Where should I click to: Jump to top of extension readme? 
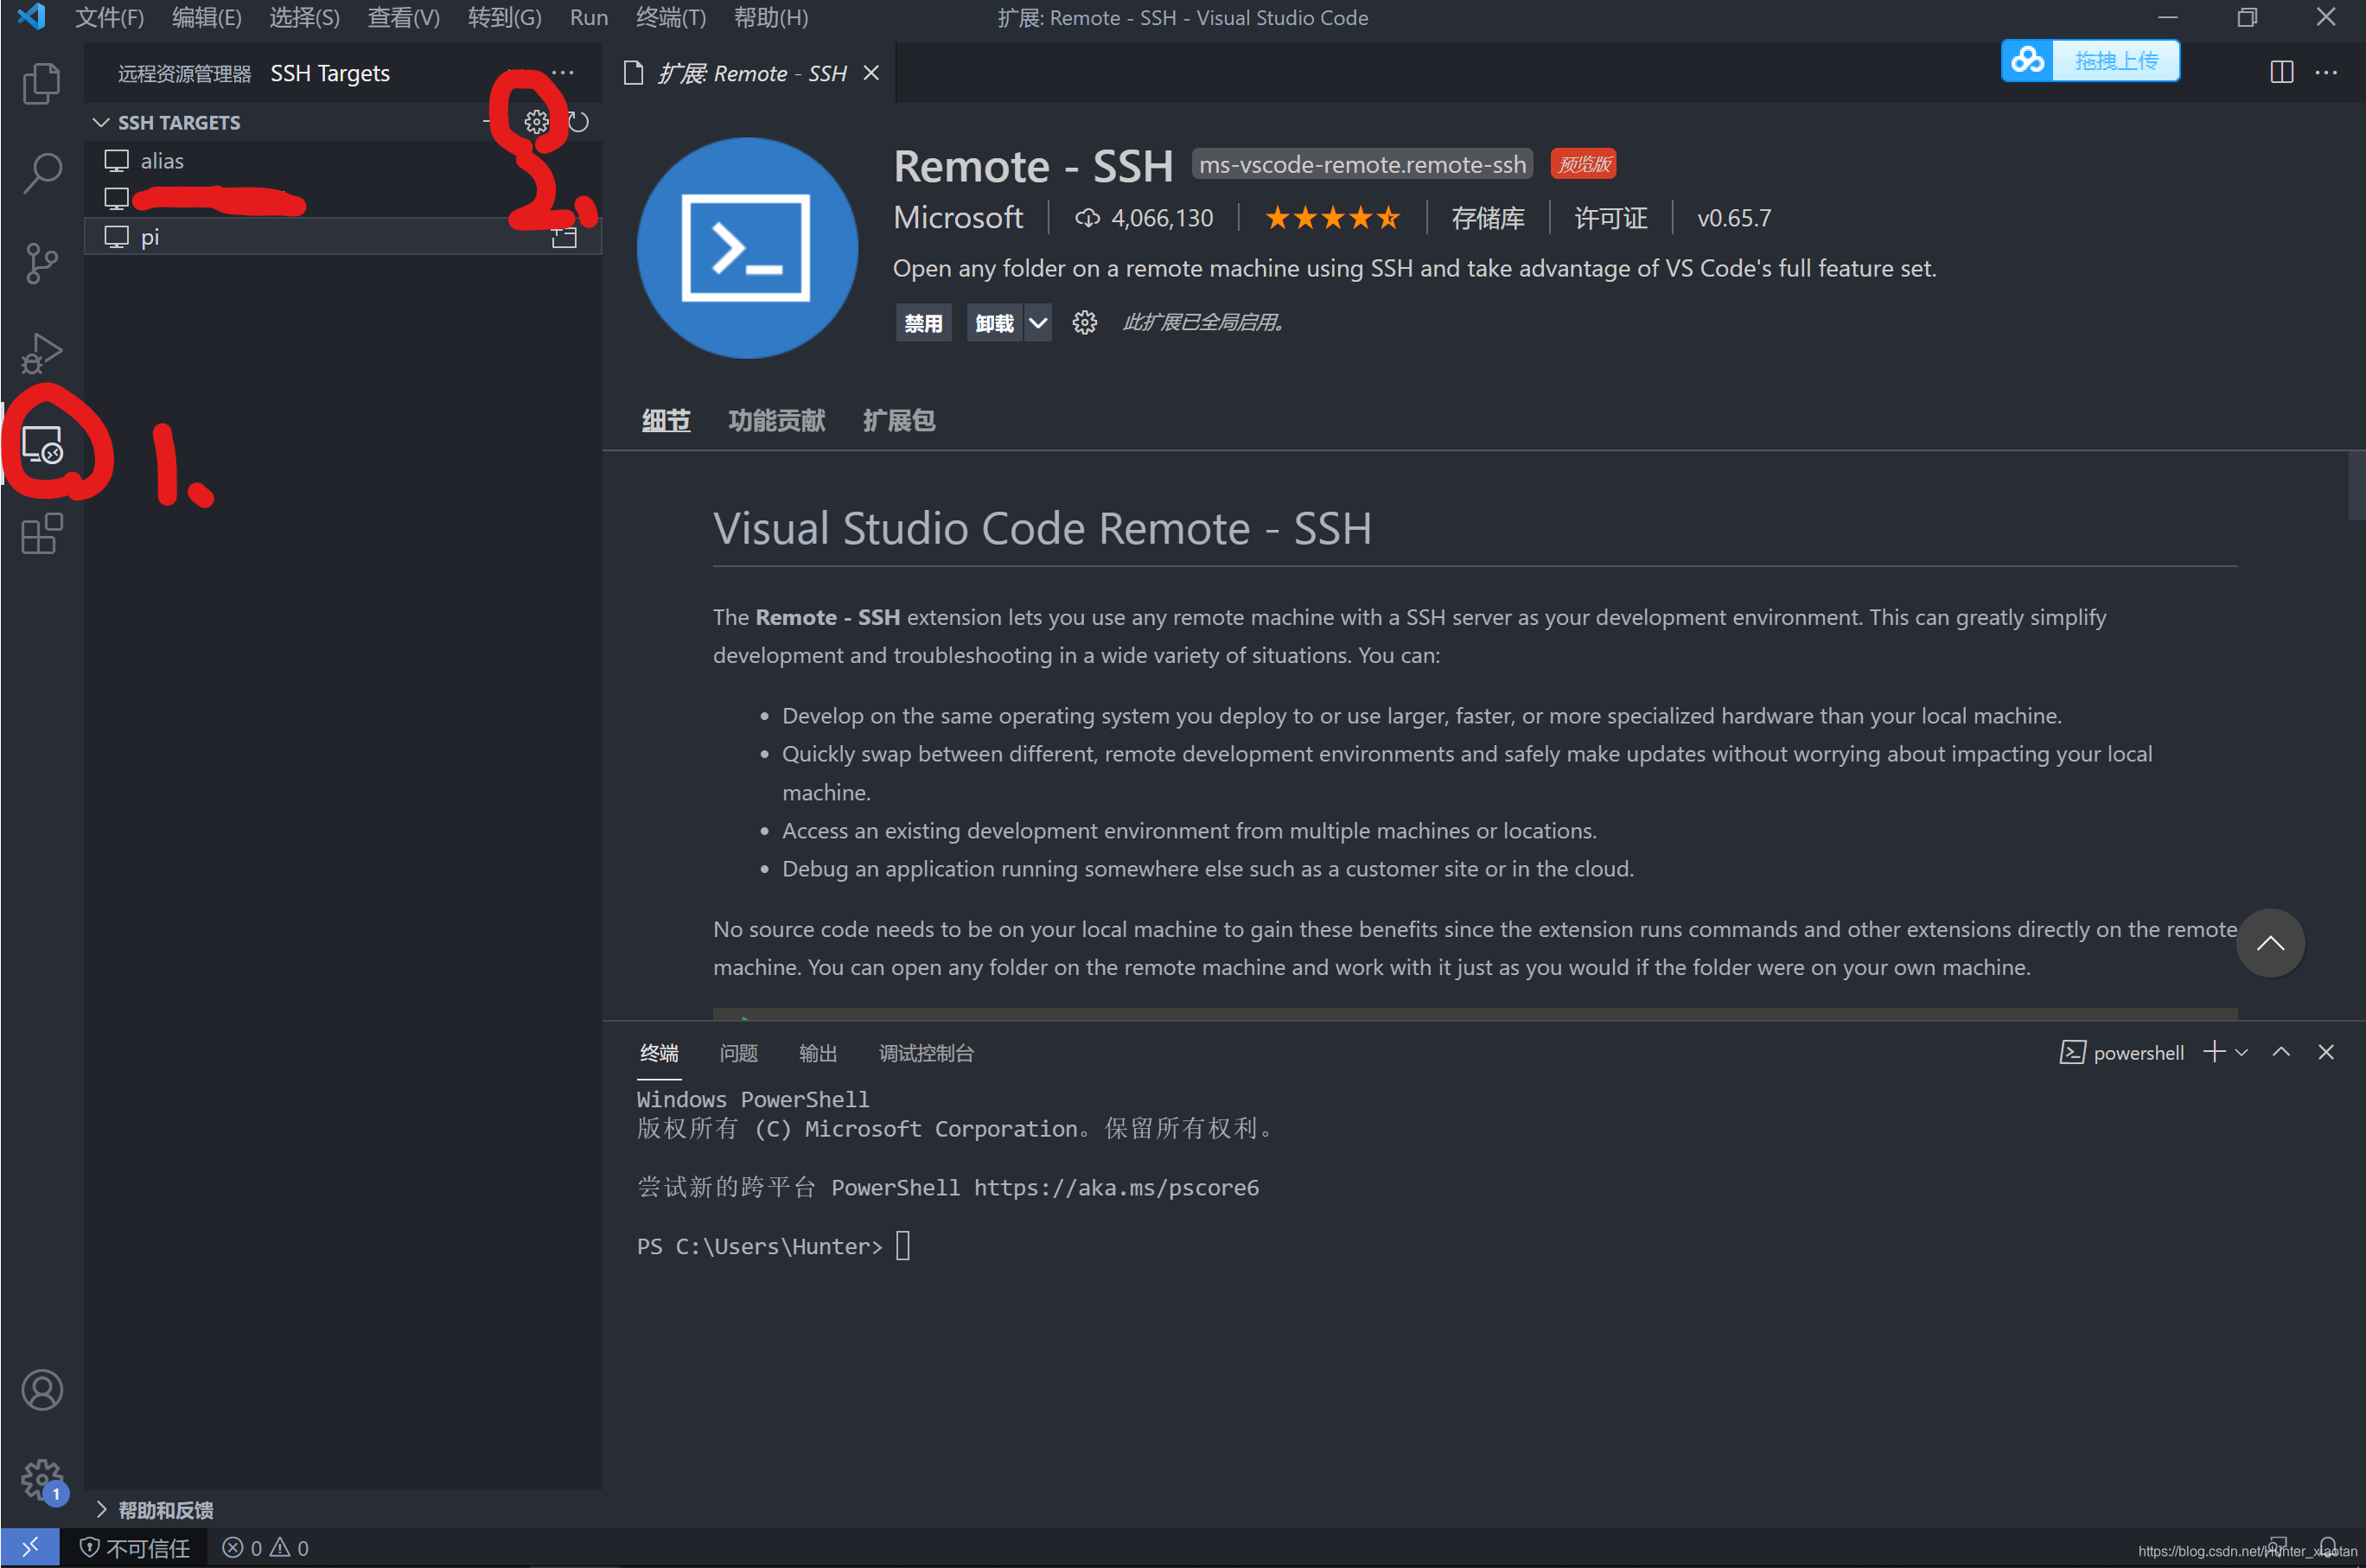(x=2270, y=943)
